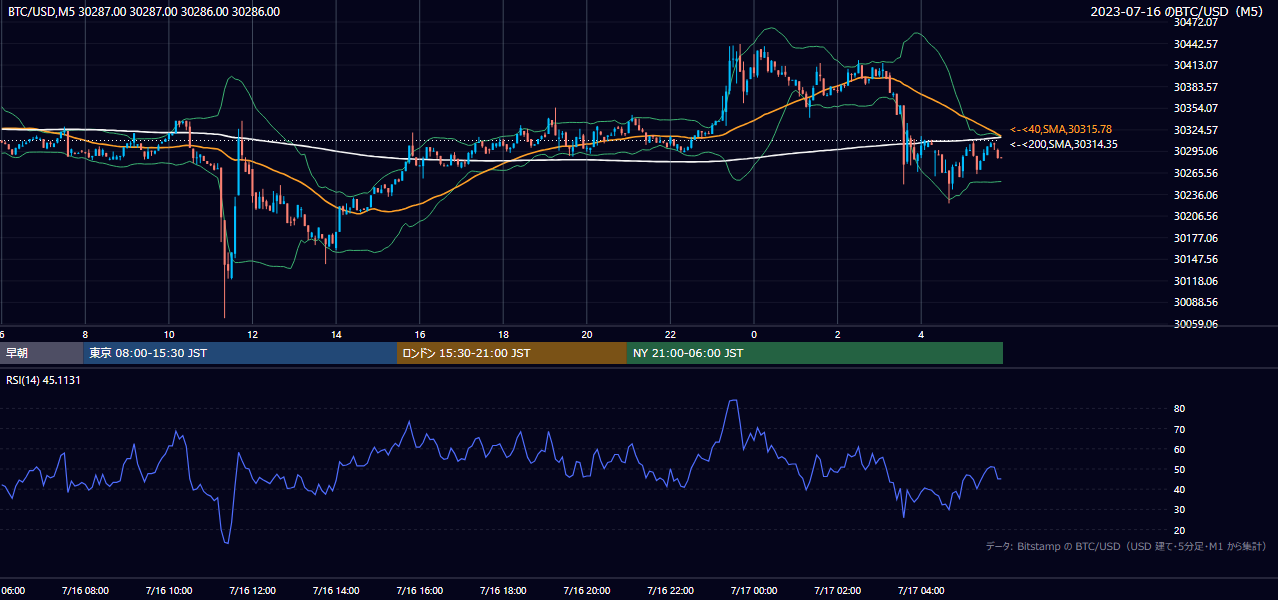Click price axis value 30354.07
Viewport: 1278px width, 600px height.
(x=1196, y=108)
